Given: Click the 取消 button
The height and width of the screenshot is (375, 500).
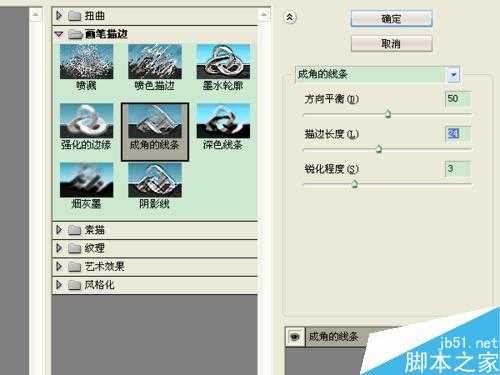Looking at the screenshot, I should pos(391,43).
